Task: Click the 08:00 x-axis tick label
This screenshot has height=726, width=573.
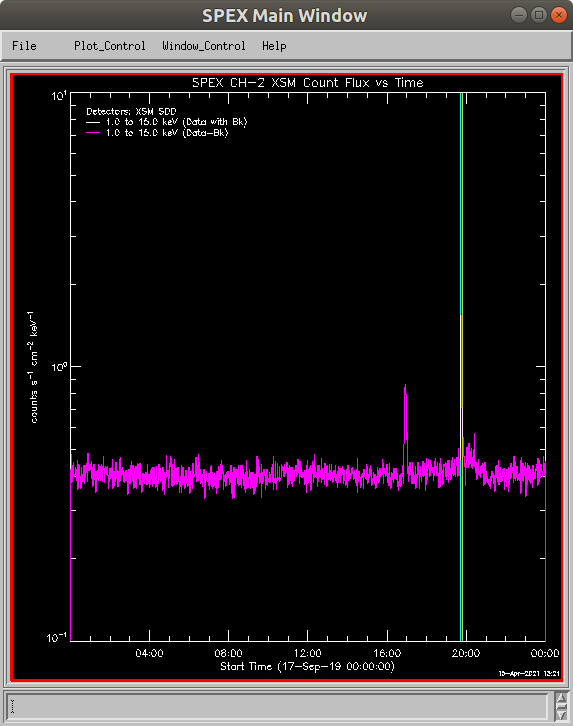Action: (x=228, y=653)
